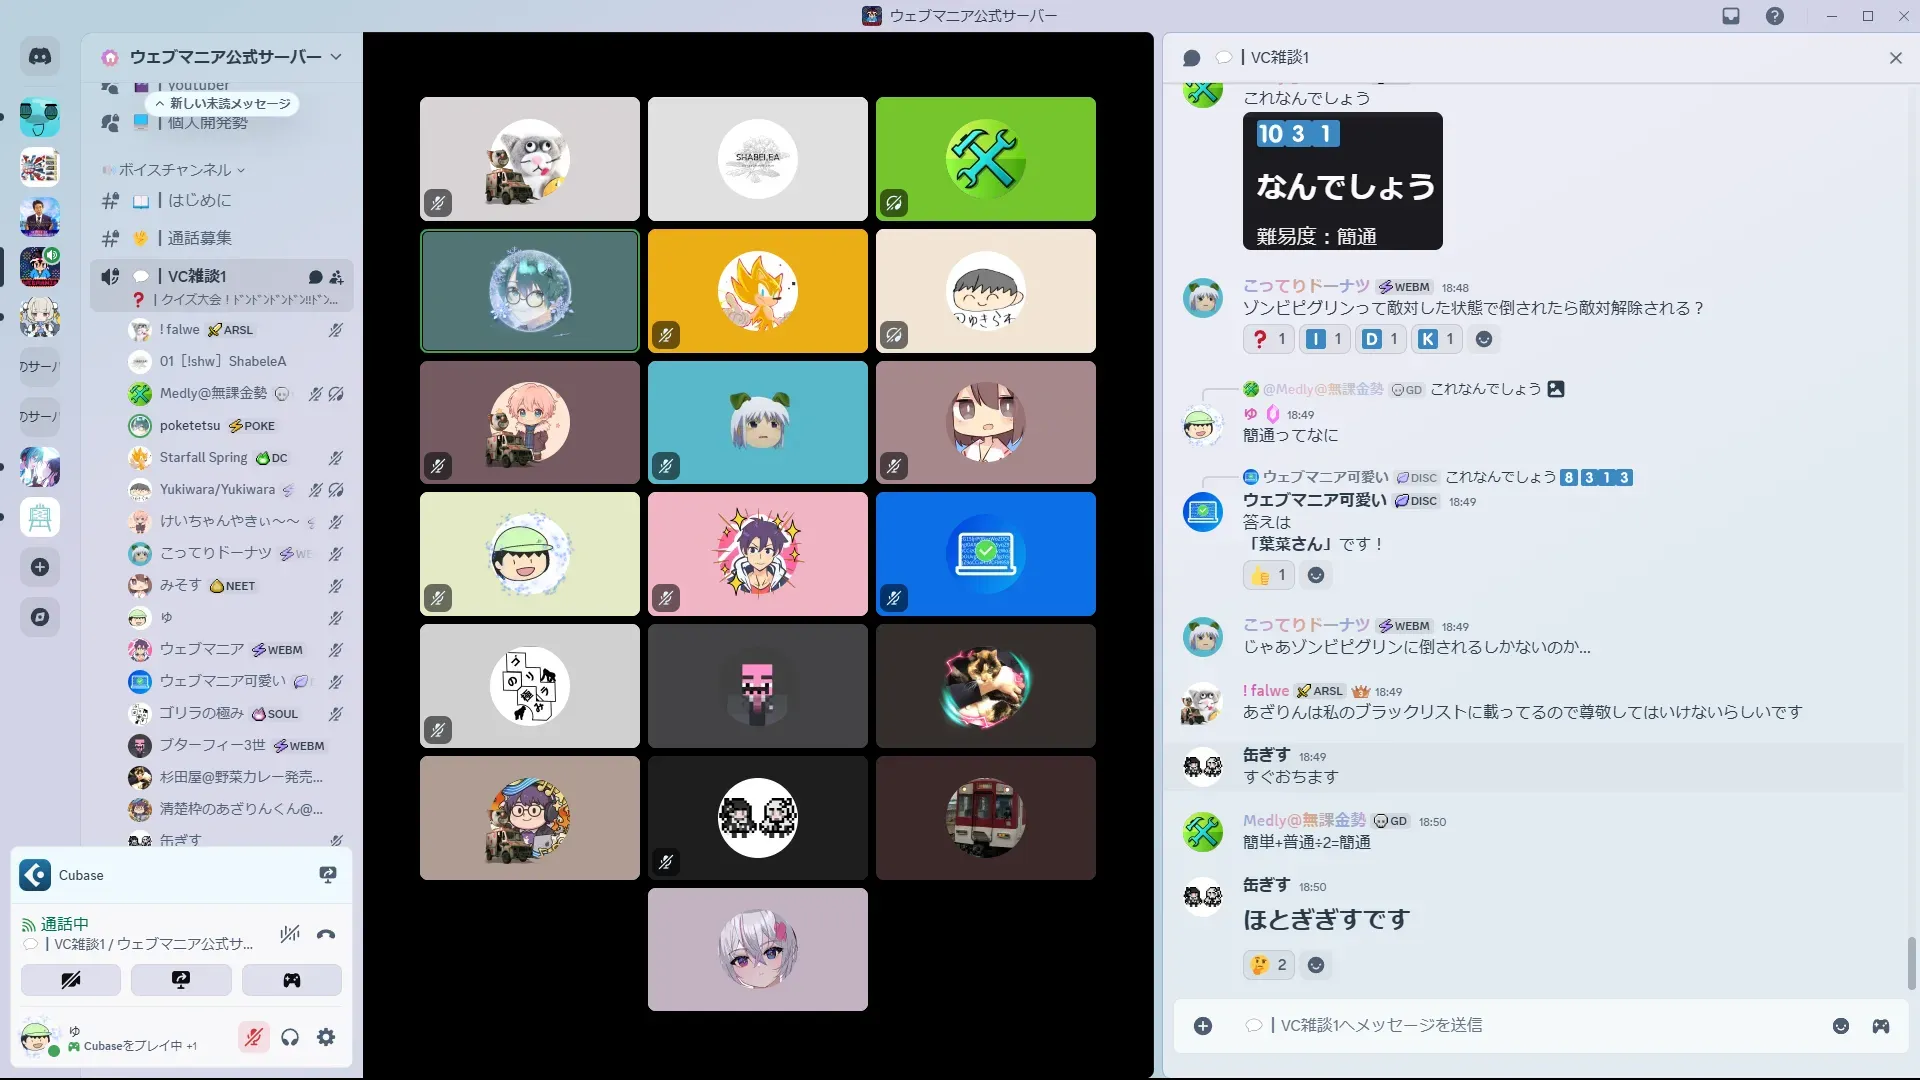The height and width of the screenshot is (1080, 1920).
Task: Open the emoji picker in message box
Action: click(1840, 1026)
